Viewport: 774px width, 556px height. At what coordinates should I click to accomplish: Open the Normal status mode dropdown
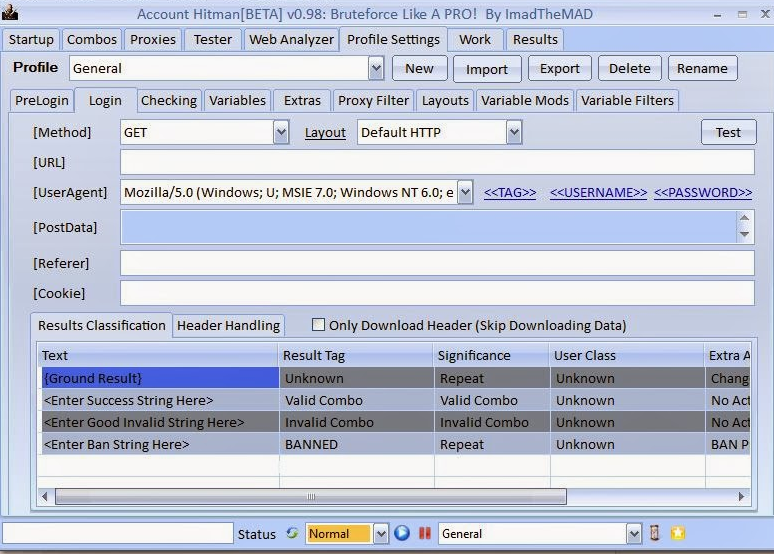(381, 533)
